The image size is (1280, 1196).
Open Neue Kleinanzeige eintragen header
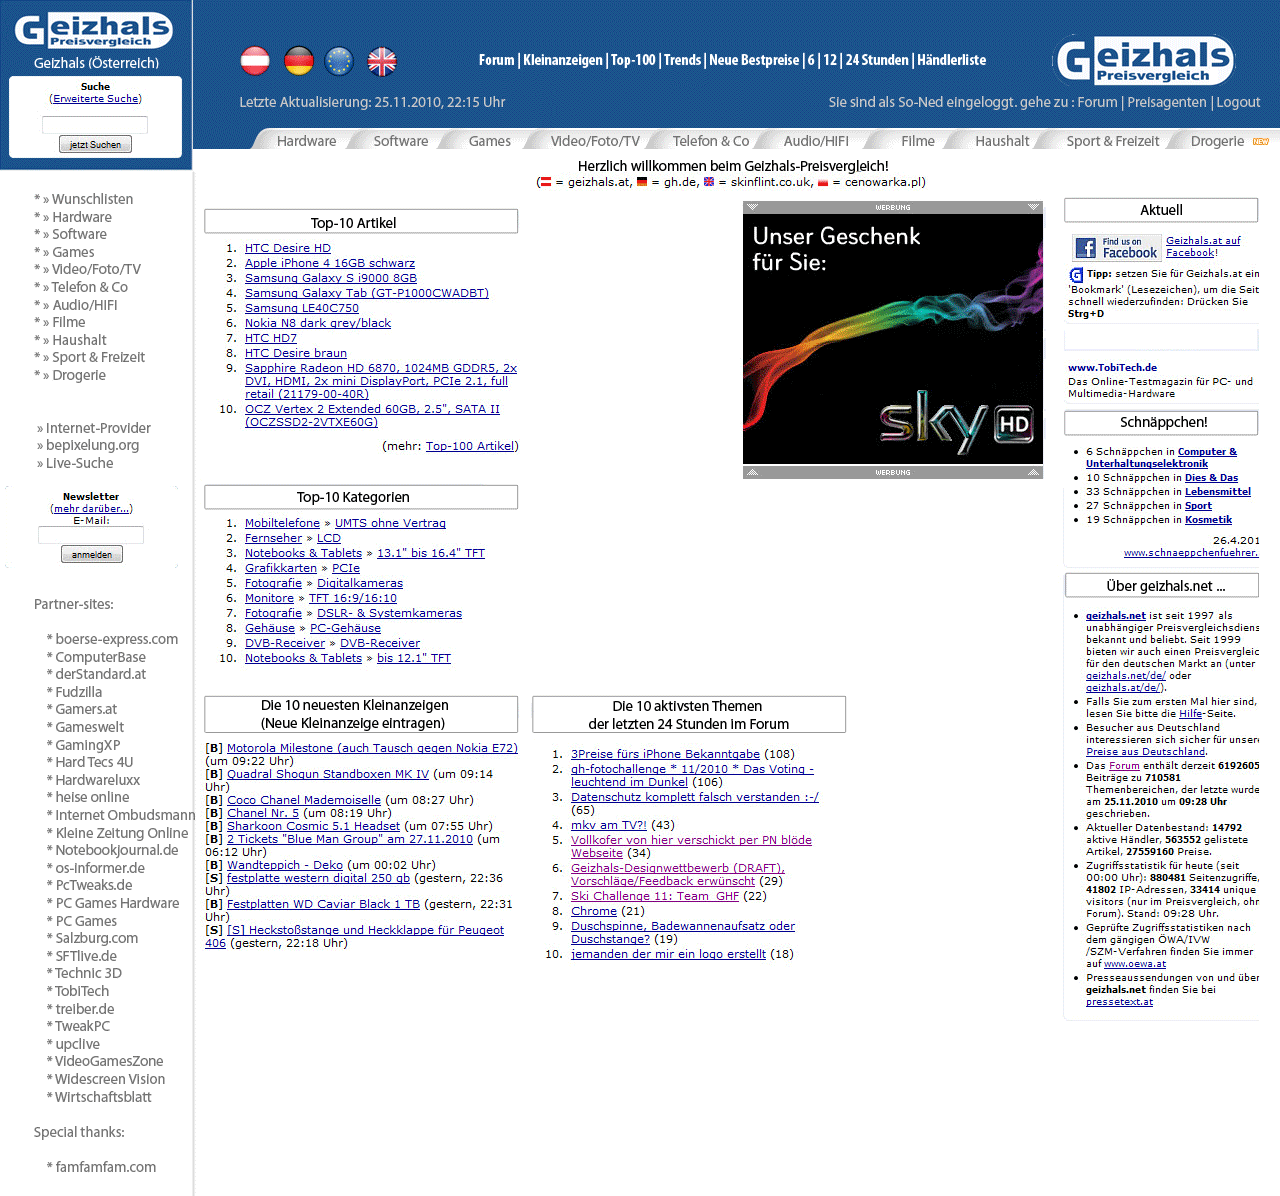point(353,723)
